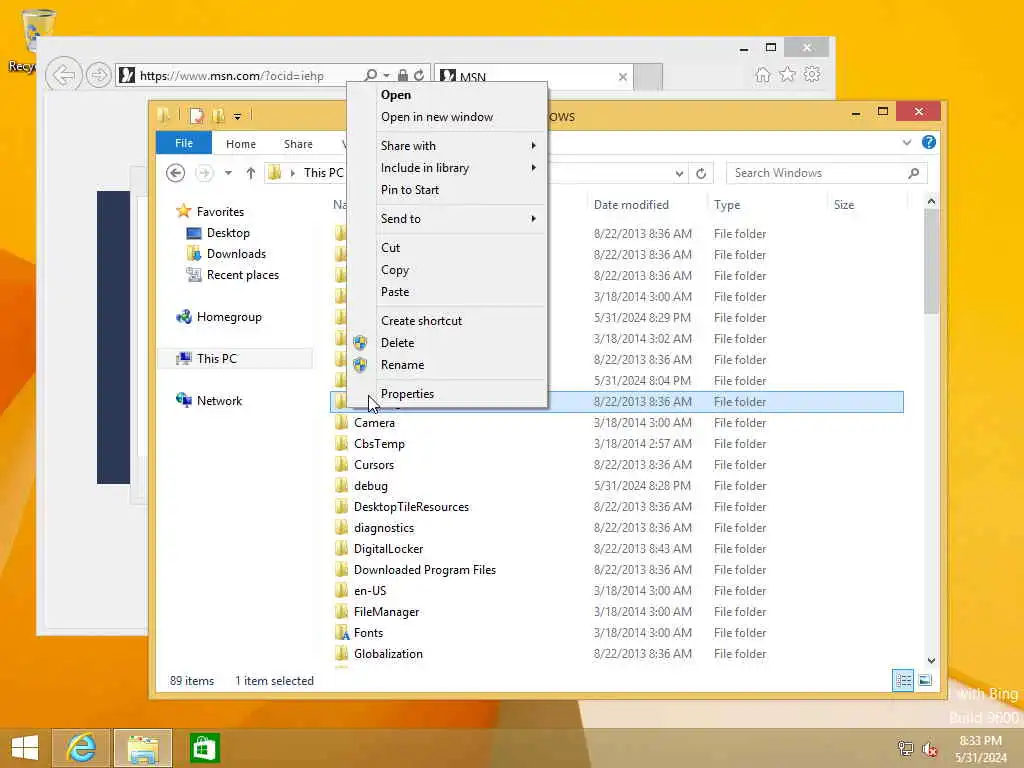Open Properties from the context menu

pos(447,394)
